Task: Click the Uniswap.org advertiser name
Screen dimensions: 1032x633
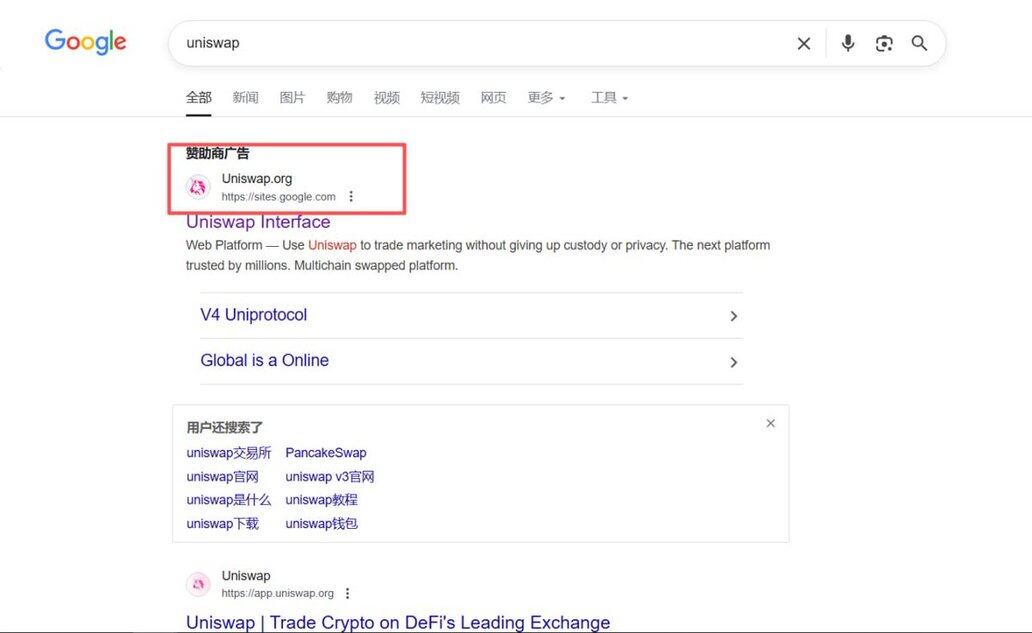Action: click(x=257, y=178)
